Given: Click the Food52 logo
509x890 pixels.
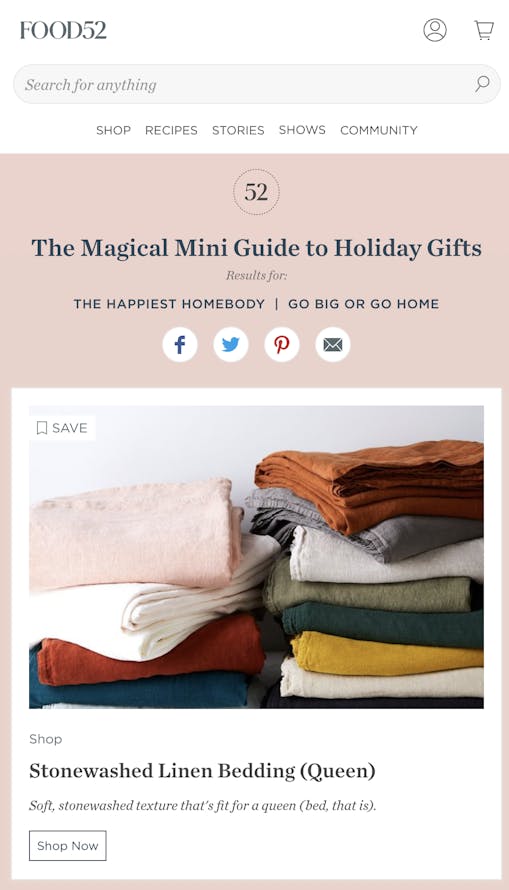Looking at the screenshot, I should point(63,30).
